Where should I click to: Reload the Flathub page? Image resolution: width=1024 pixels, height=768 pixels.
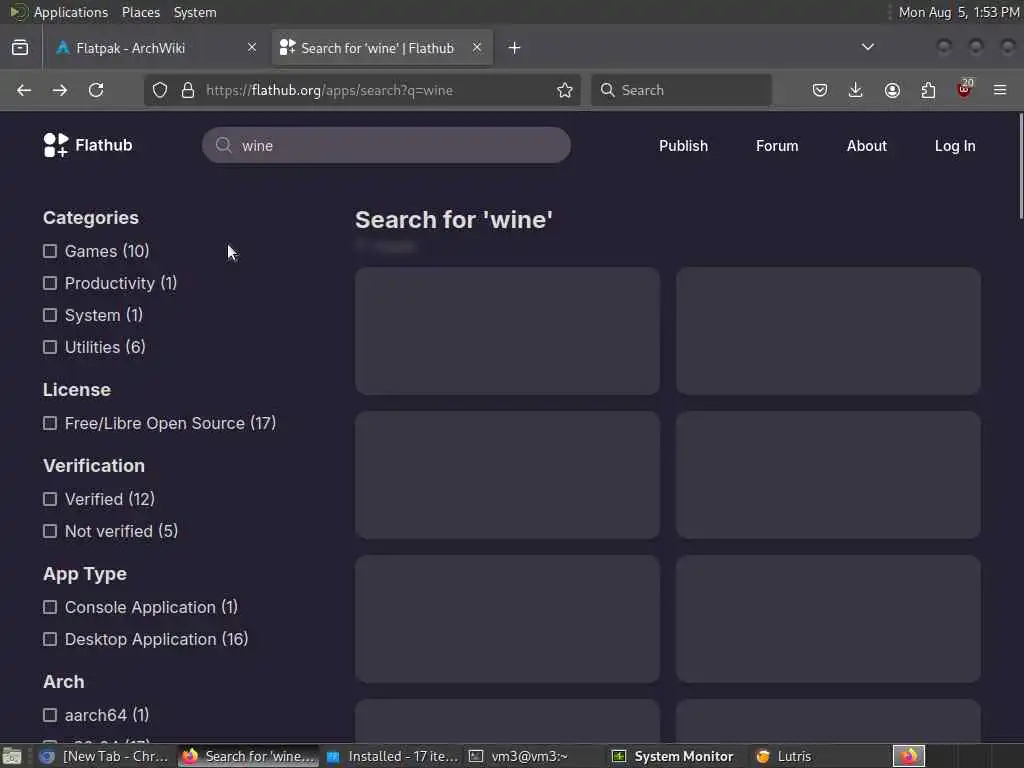[96, 90]
